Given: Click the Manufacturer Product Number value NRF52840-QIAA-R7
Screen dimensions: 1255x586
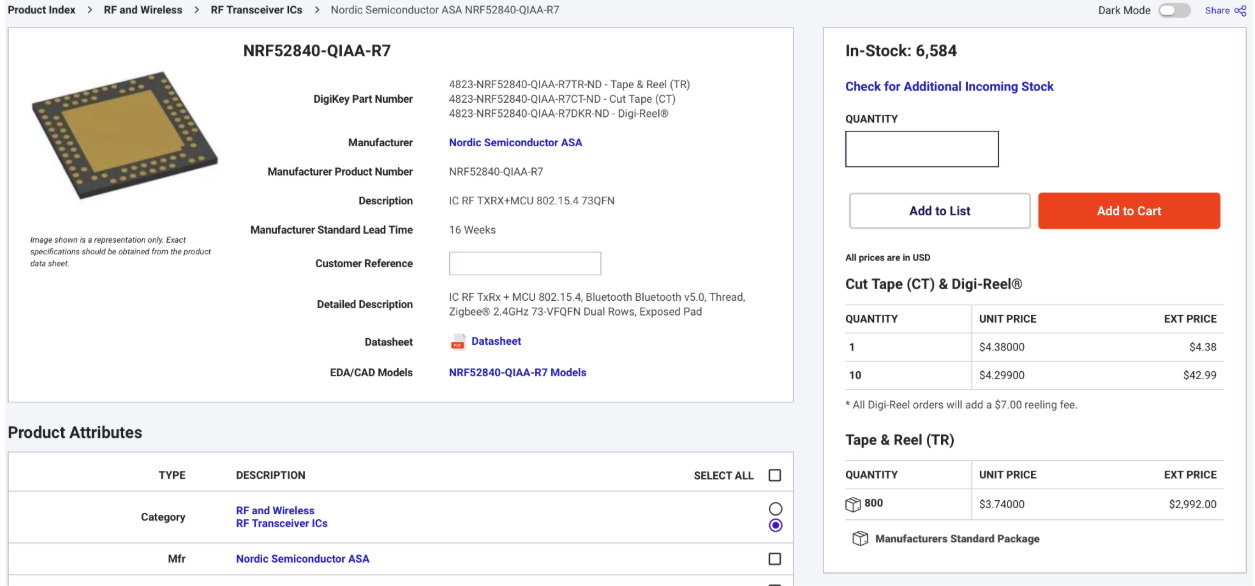Looking at the screenshot, I should [496, 172].
